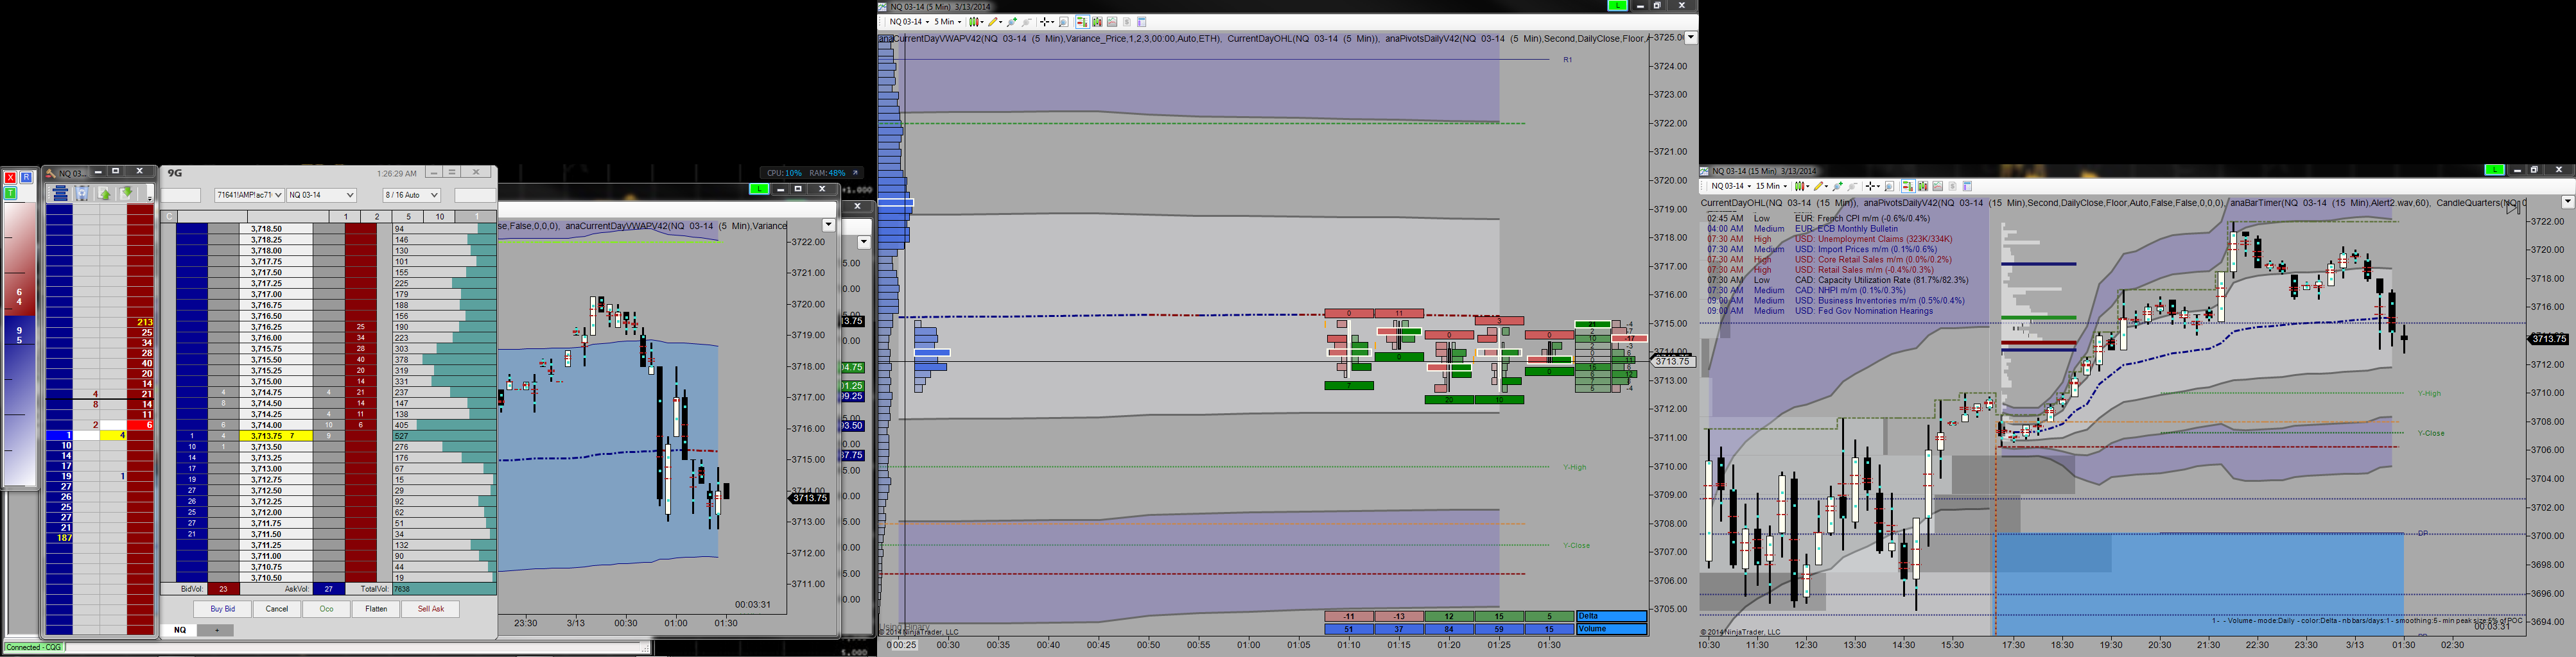Select quantity 2 in the 9G header row
The width and height of the screenshot is (2576, 657).
(377, 217)
